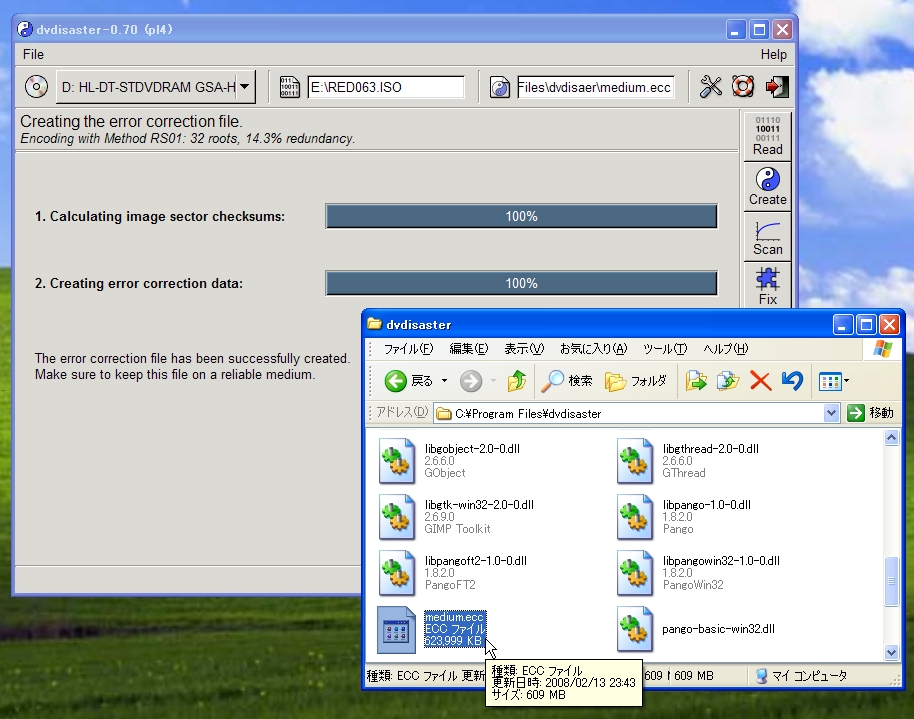Open the Help menu in dvdisaster

(x=774, y=54)
